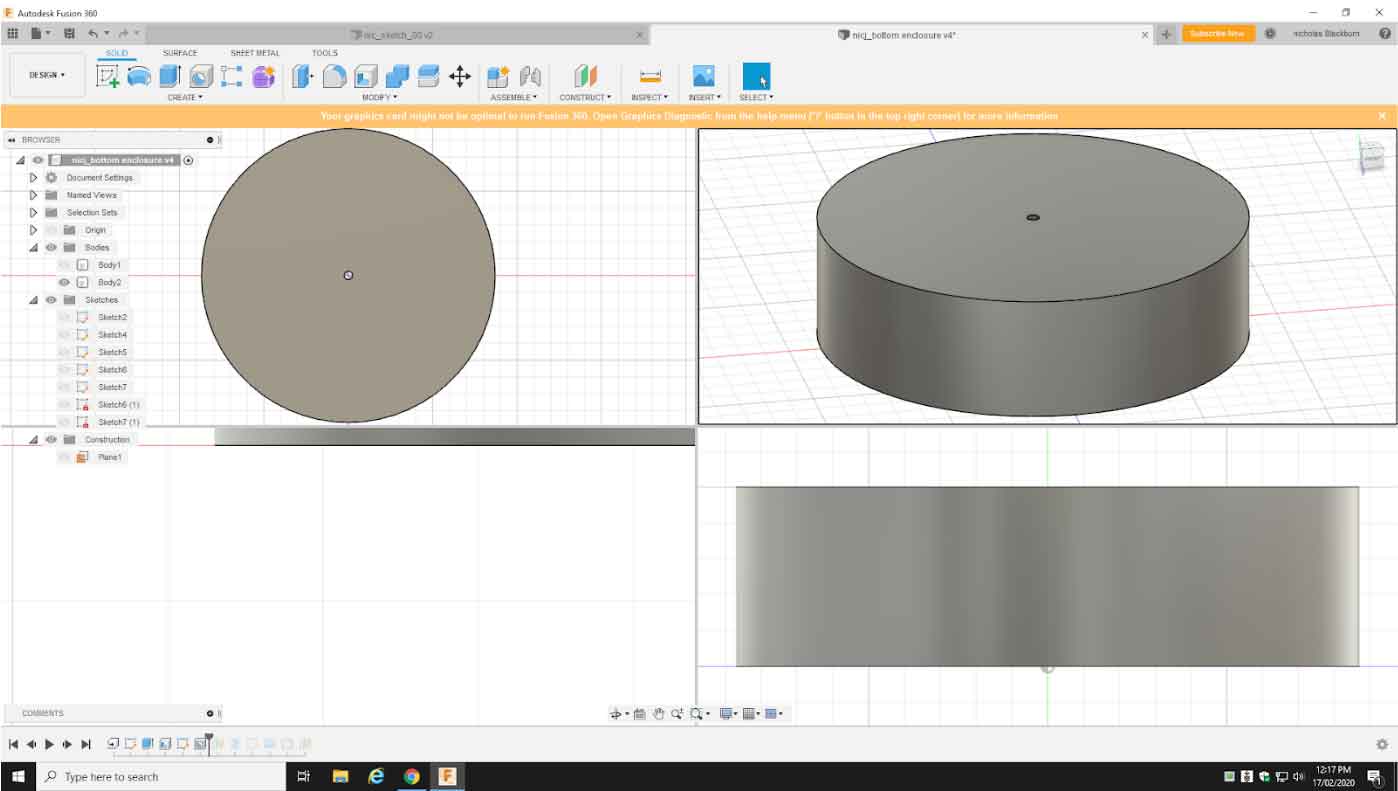Click the ViewCube in the perspective viewport
The width and height of the screenshot is (1398, 791).
tap(1369, 157)
